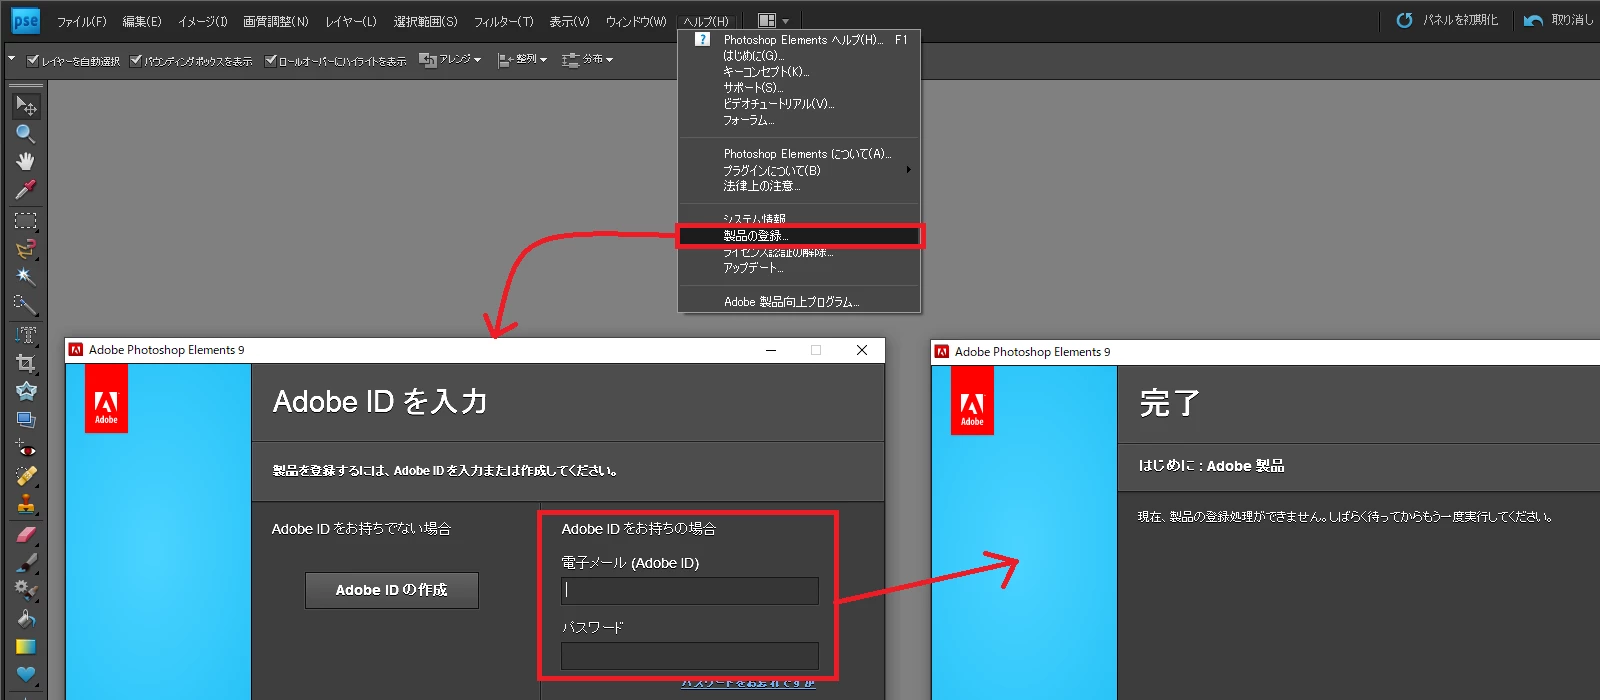The width and height of the screenshot is (1600, 700).
Task: Select the Move tool
Action: (26, 105)
